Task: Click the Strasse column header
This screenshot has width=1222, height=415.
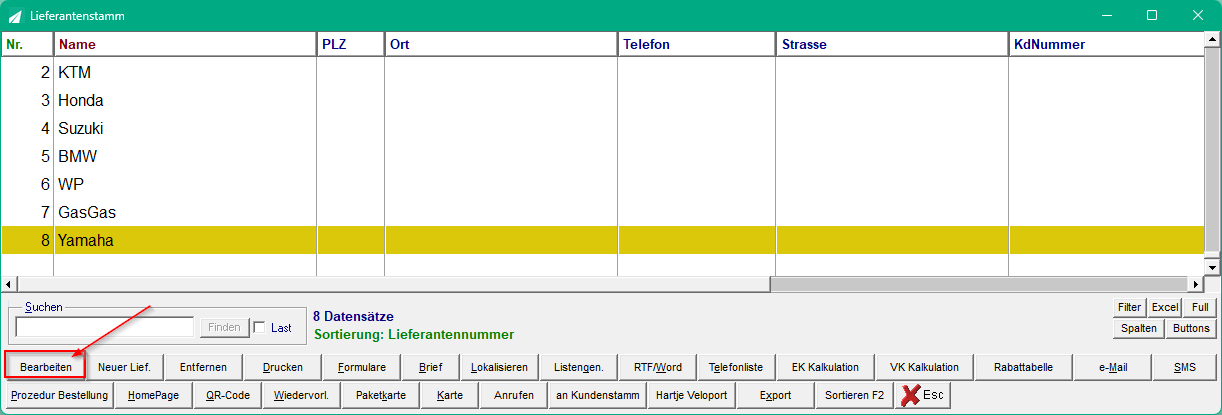Action: click(x=892, y=44)
